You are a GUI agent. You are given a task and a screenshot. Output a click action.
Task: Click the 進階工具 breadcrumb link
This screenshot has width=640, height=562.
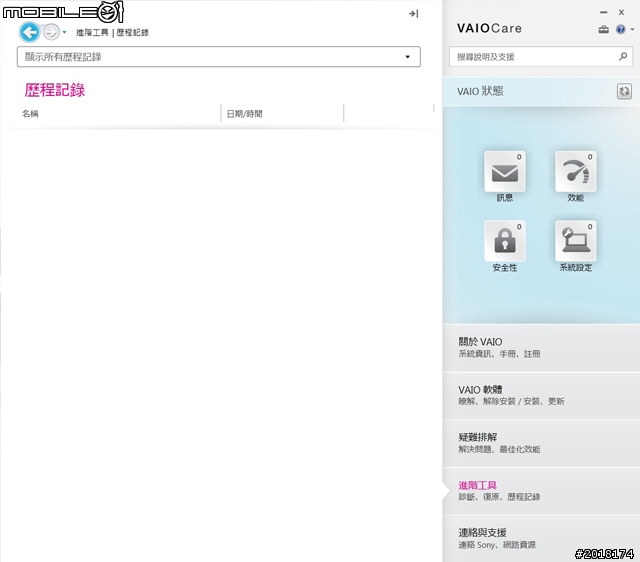coord(92,33)
